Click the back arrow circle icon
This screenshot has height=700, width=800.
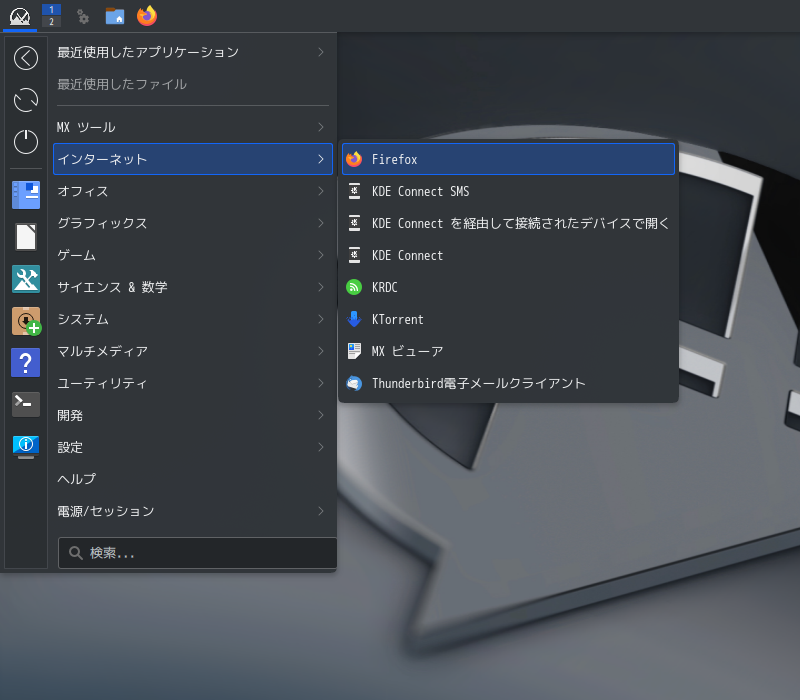pos(26,58)
